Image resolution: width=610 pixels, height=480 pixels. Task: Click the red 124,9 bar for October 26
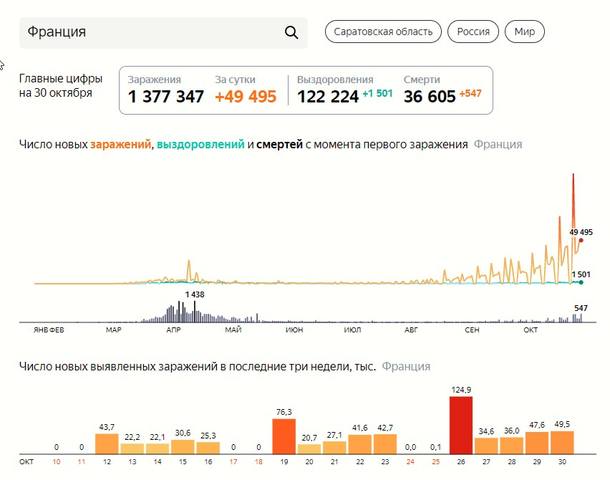[x=461, y=426]
